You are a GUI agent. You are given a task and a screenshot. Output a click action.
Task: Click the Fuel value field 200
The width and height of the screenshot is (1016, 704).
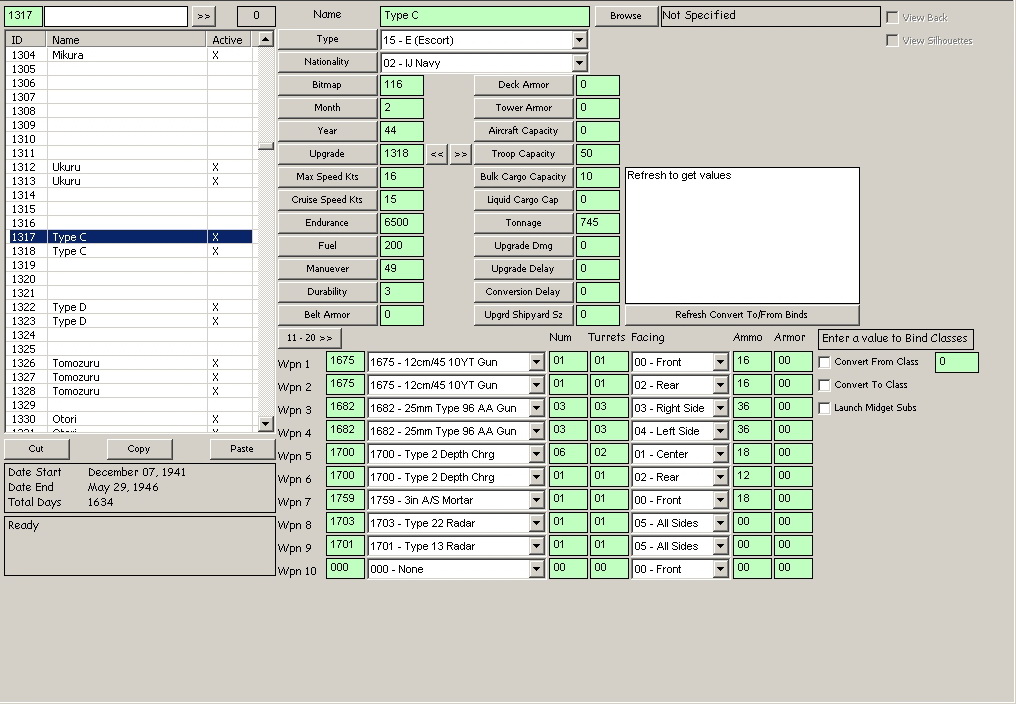coord(402,246)
